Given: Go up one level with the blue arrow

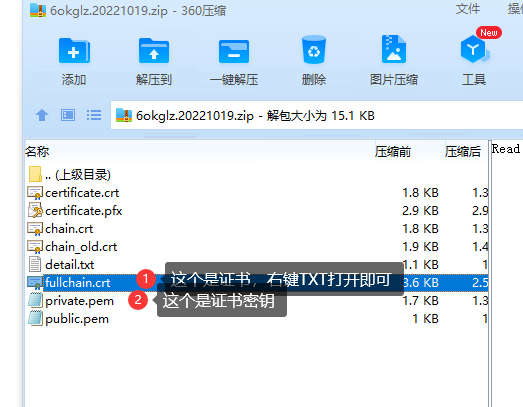Looking at the screenshot, I should click(x=42, y=115).
